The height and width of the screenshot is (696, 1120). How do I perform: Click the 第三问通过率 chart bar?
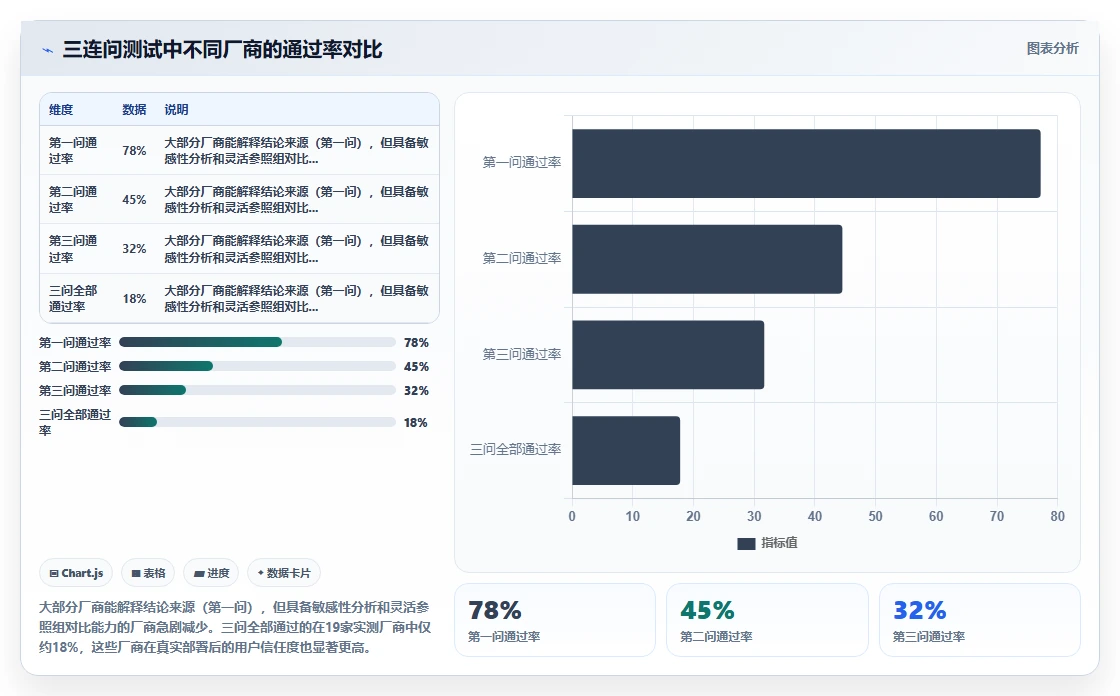668,355
